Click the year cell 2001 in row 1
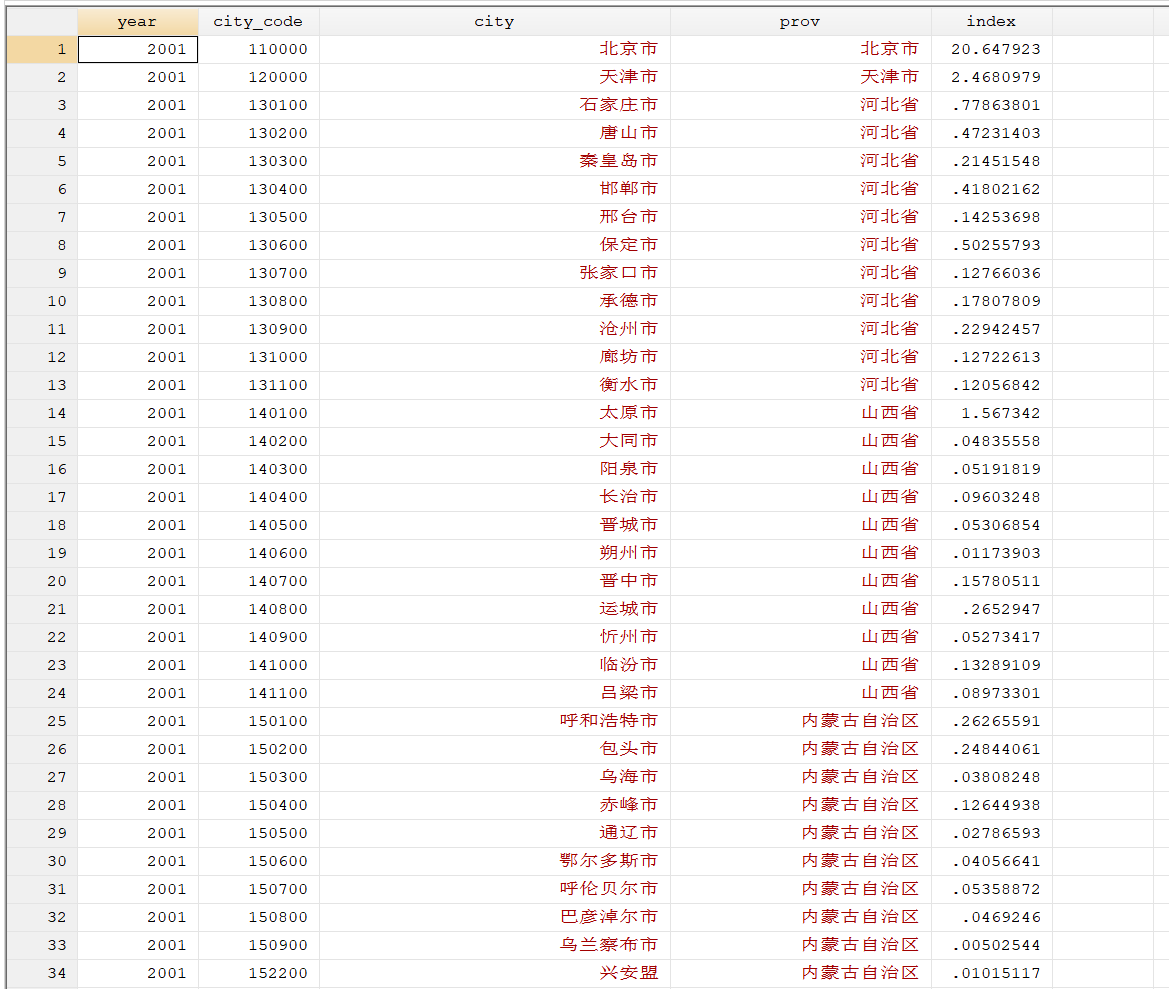Screen dimensions: 1169x989 point(138,49)
